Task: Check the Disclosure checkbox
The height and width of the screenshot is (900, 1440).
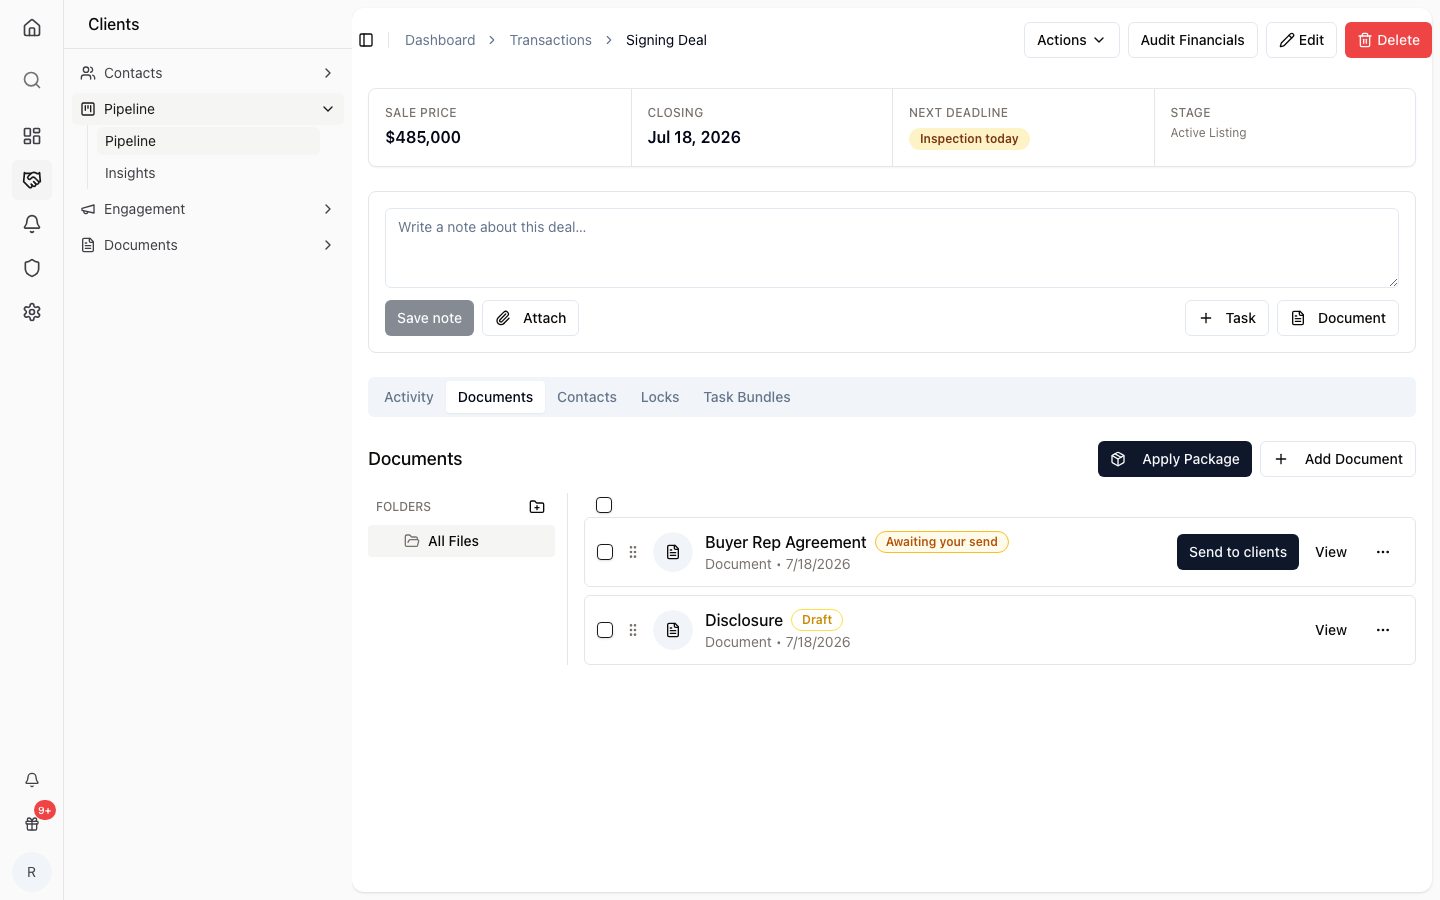Action: click(x=605, y=630)
